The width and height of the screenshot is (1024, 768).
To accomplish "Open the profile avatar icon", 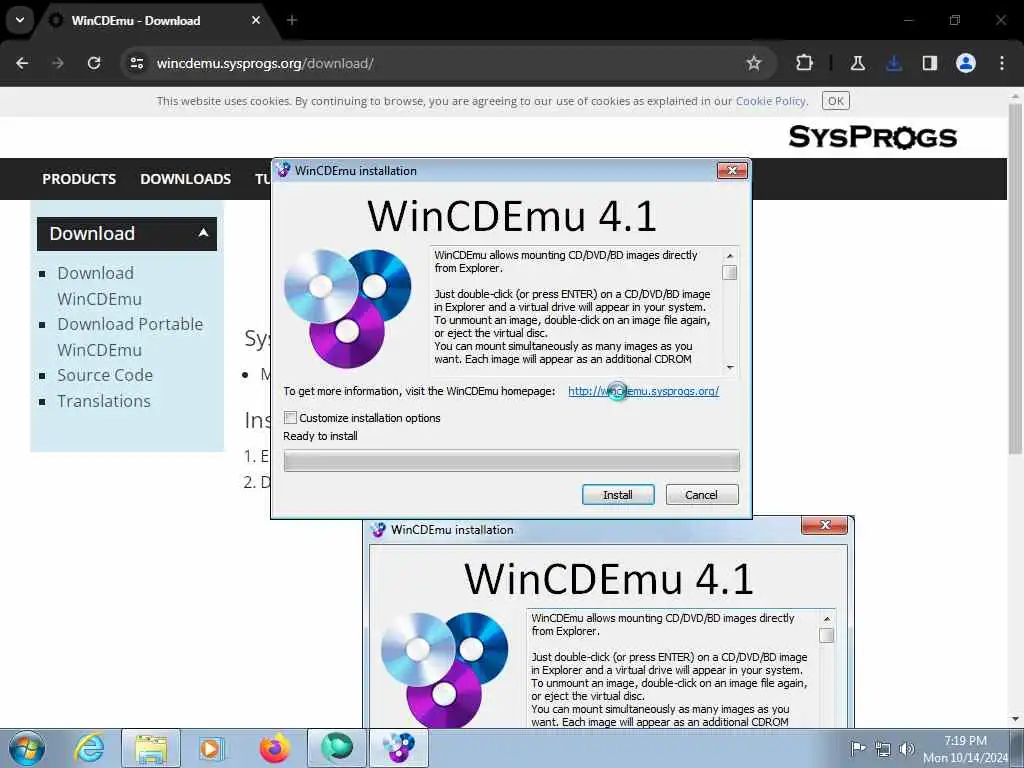I will pos(965,63).
